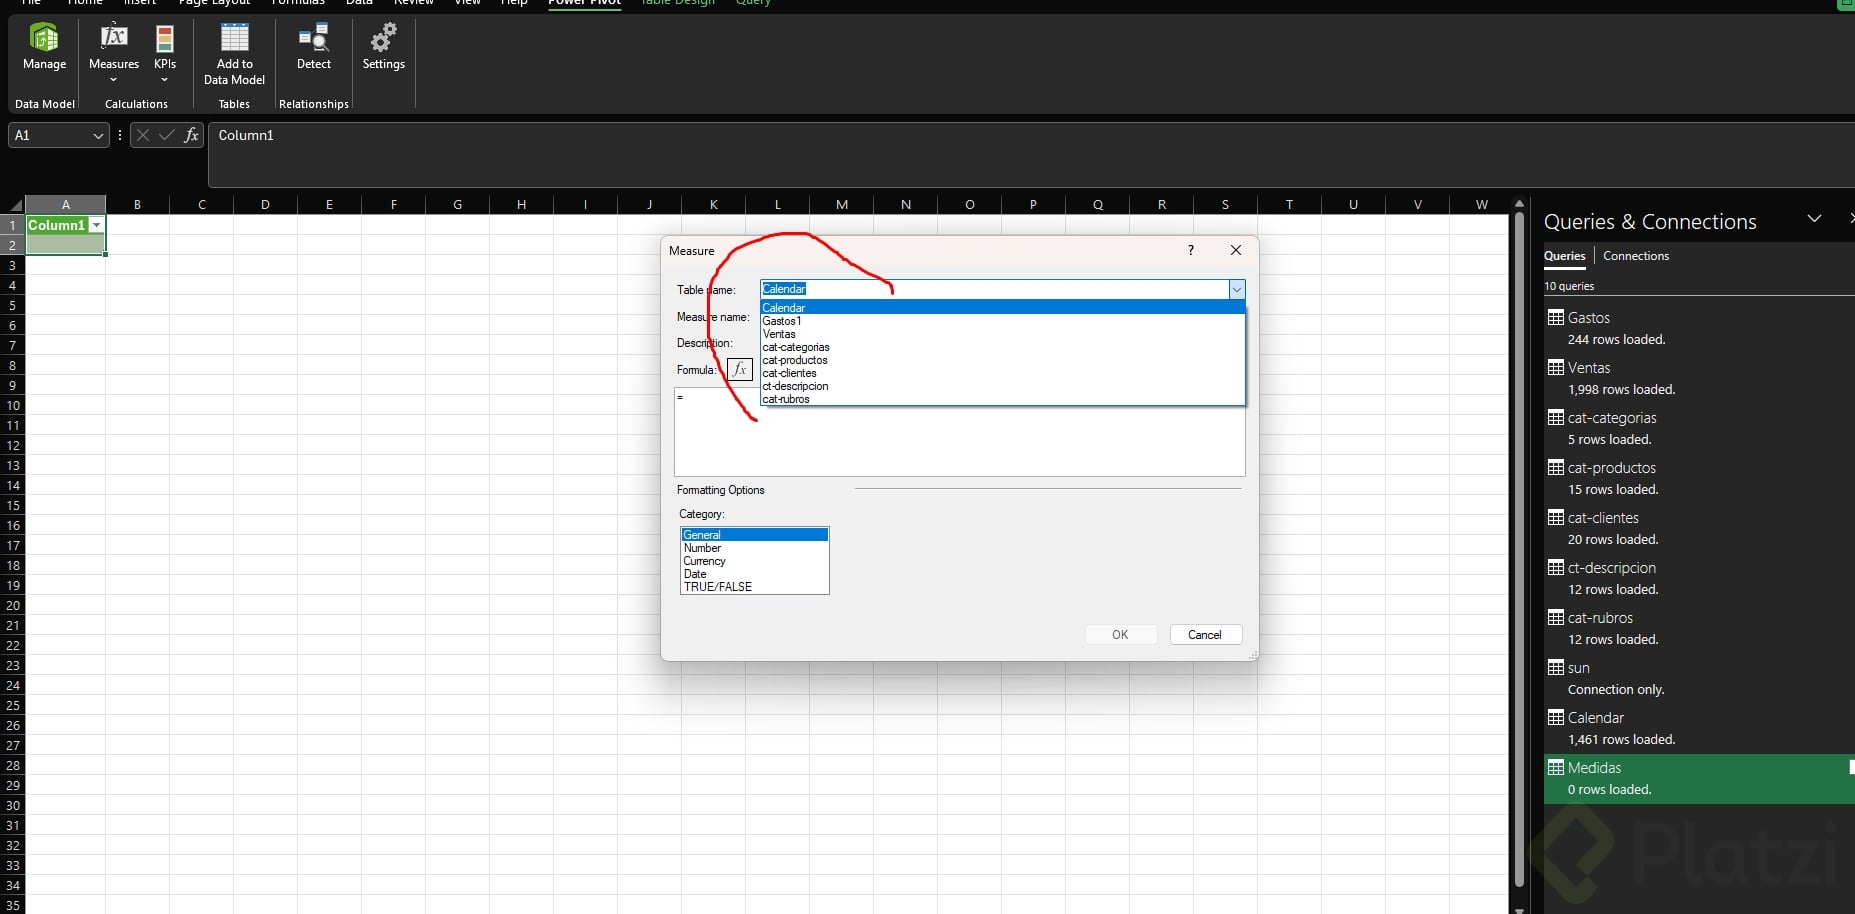Select General formatting category
This screenshot has height=914, width=1855.
tap(755, 535)
